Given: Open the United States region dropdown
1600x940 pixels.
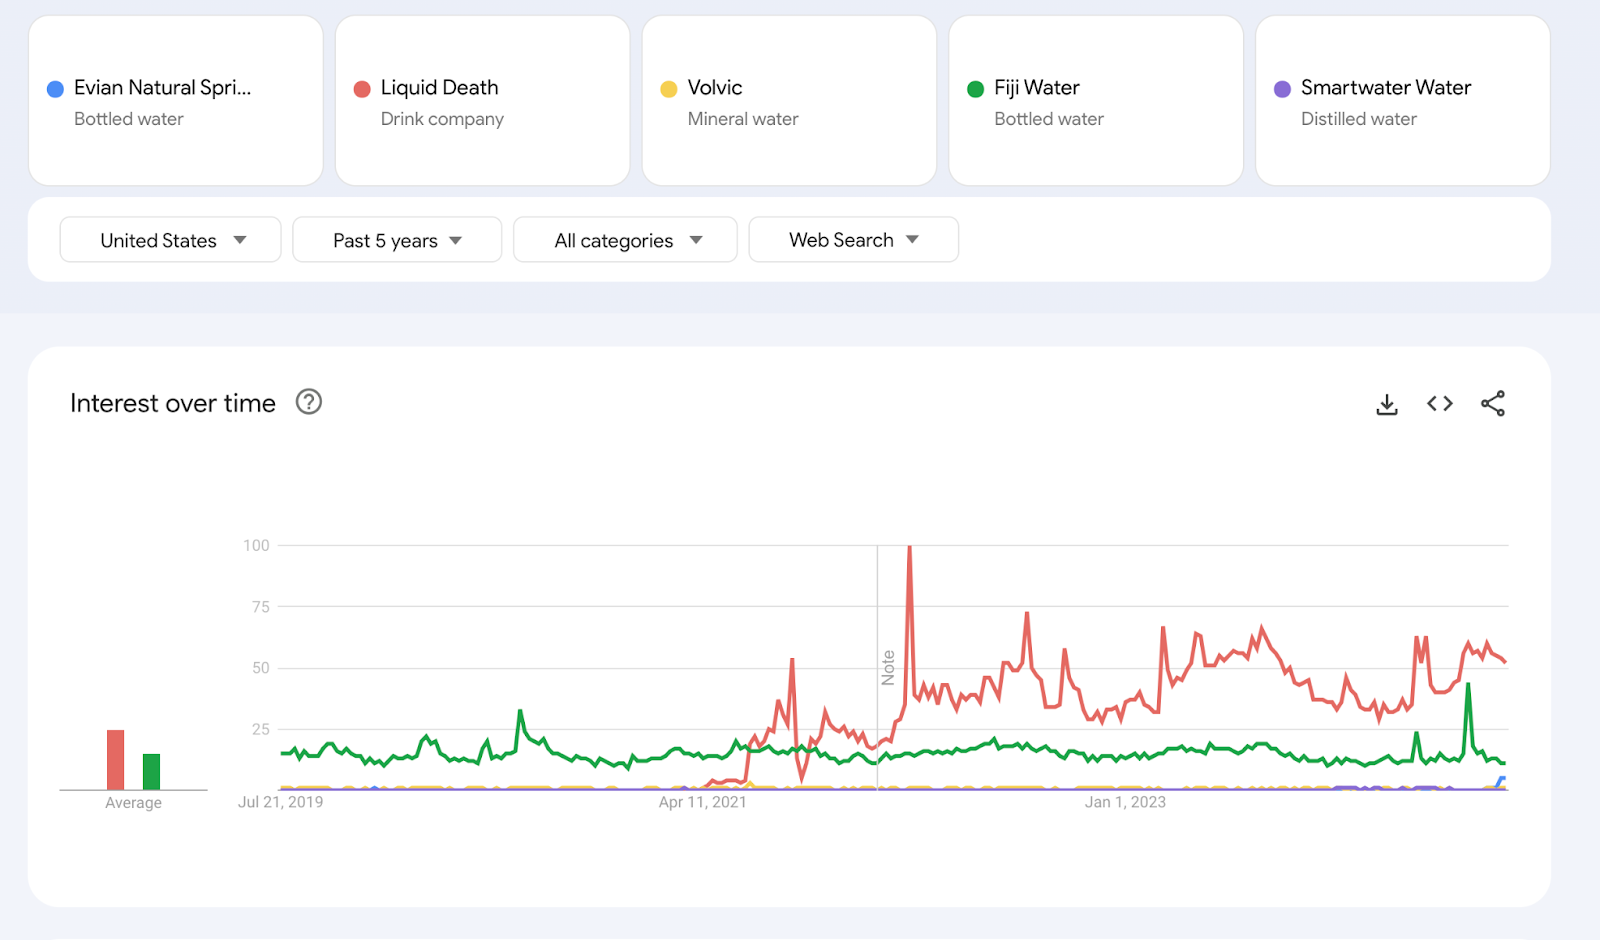Looking at the screenshot, I should [x=170, y=240].
